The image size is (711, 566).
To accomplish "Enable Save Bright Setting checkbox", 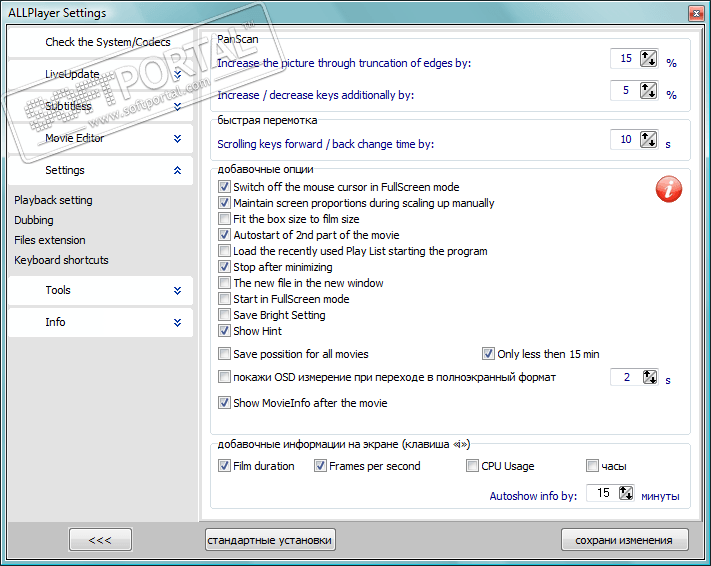I will [x=224, y=314].
